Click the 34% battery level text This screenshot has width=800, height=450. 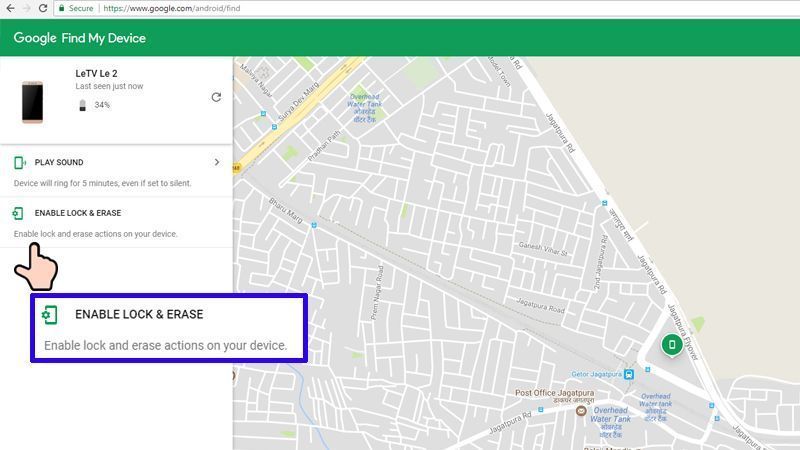pyautogui.click(x=102, y=105)
